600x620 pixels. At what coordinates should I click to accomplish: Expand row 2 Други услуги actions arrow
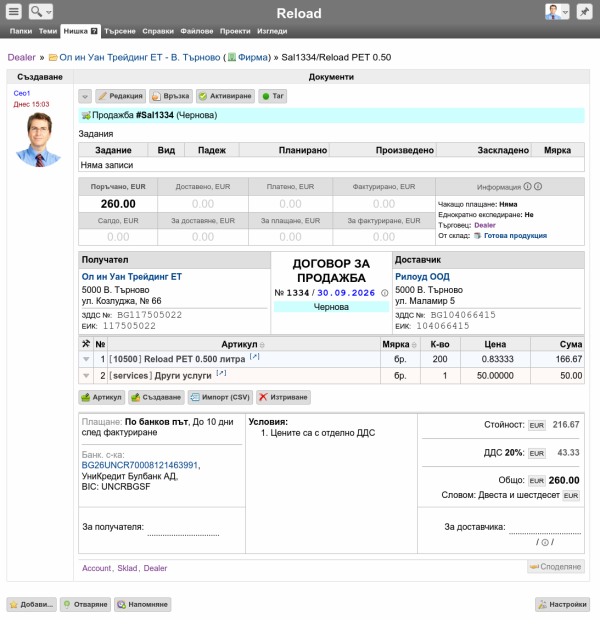[x=86, y=376]
